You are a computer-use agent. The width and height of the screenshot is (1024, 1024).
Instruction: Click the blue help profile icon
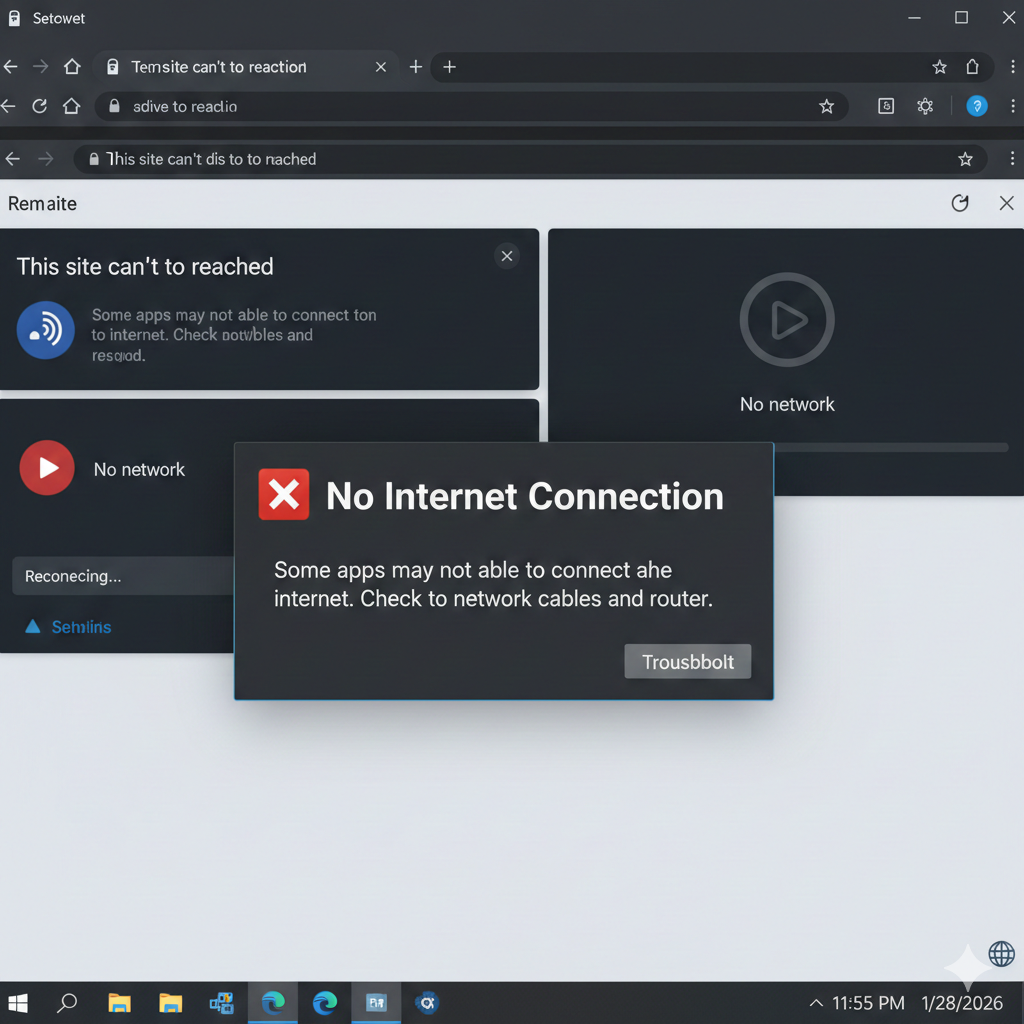[x=977, y=106]
